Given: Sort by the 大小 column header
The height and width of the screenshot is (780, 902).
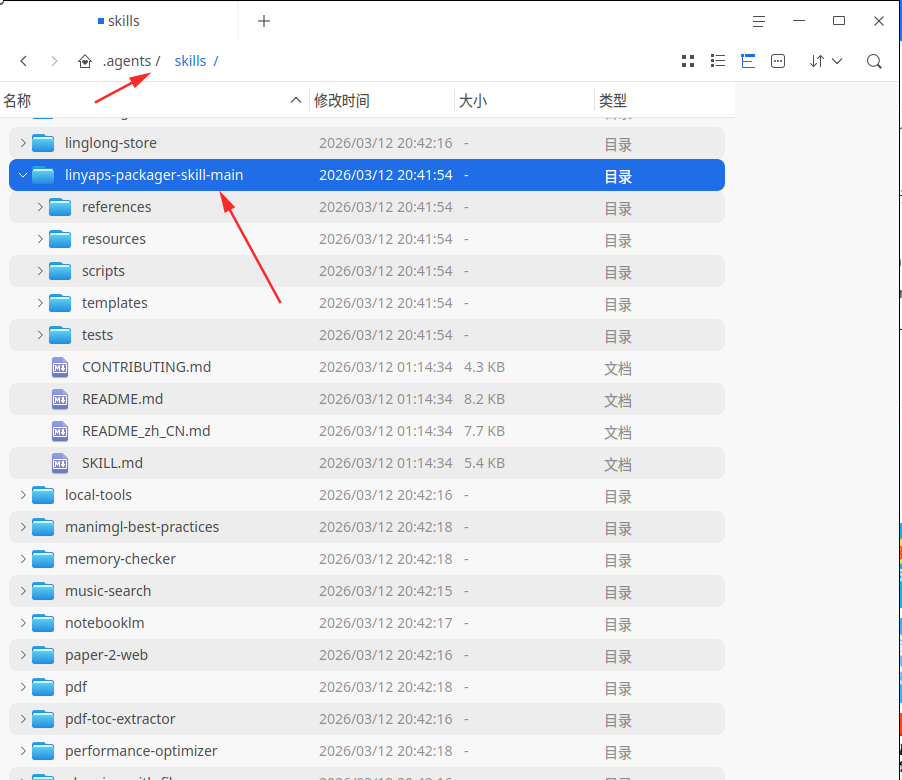Looking at the screenshot, I should (523, 101).
